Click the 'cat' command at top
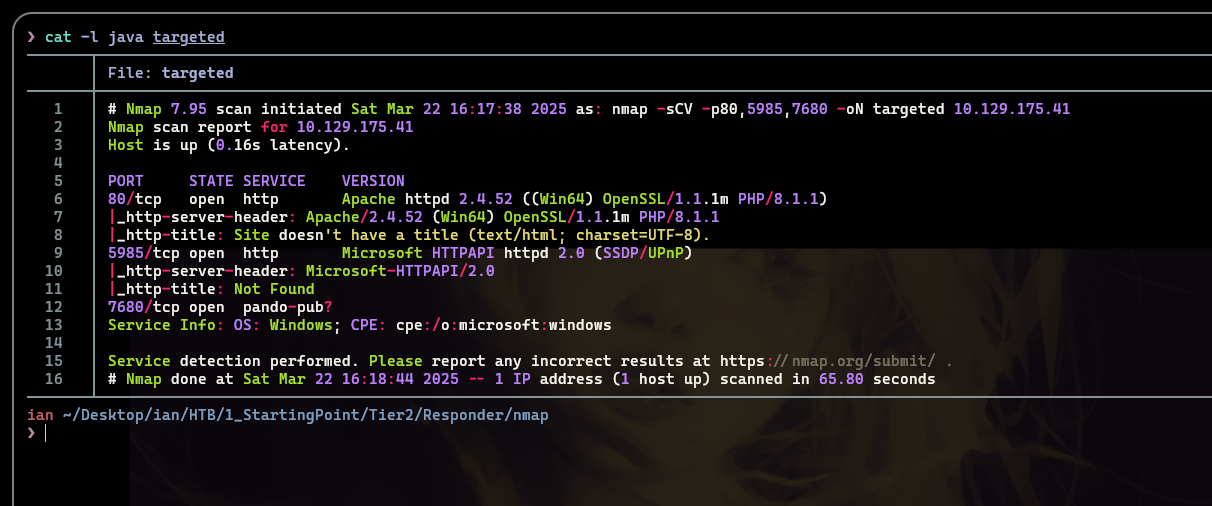1212x506 pixels. tap(58, 37)
